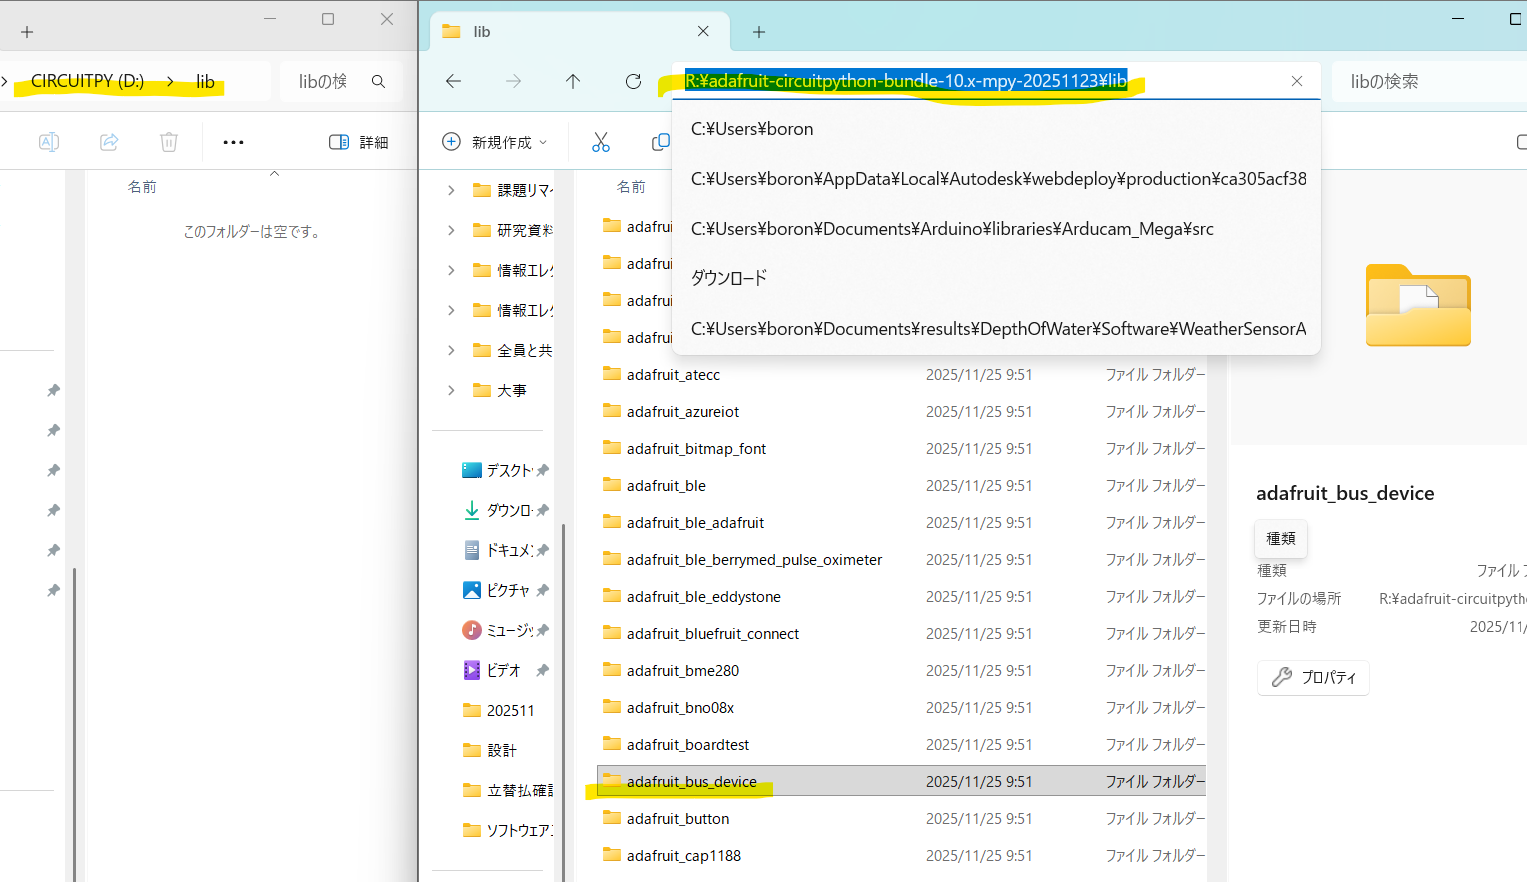
Task: Click the Cut scissors icon
Action: pyautogui.click(x=600, y=142)
